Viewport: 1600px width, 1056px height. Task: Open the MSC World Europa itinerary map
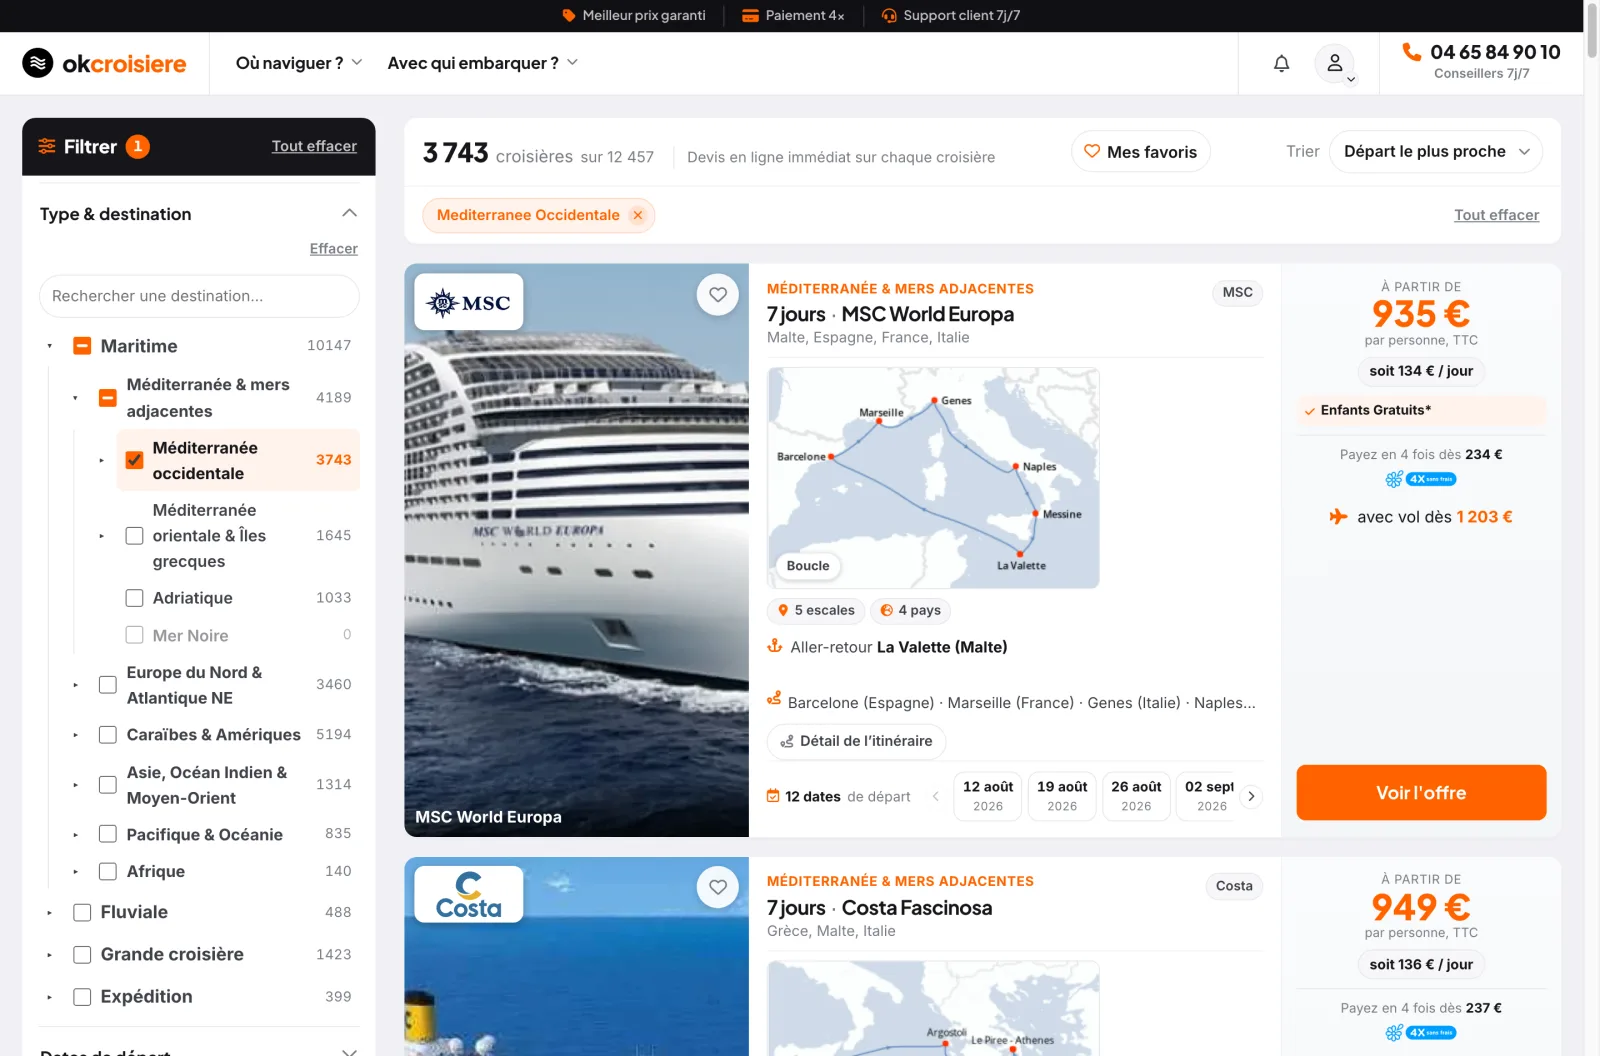[933, 478]
